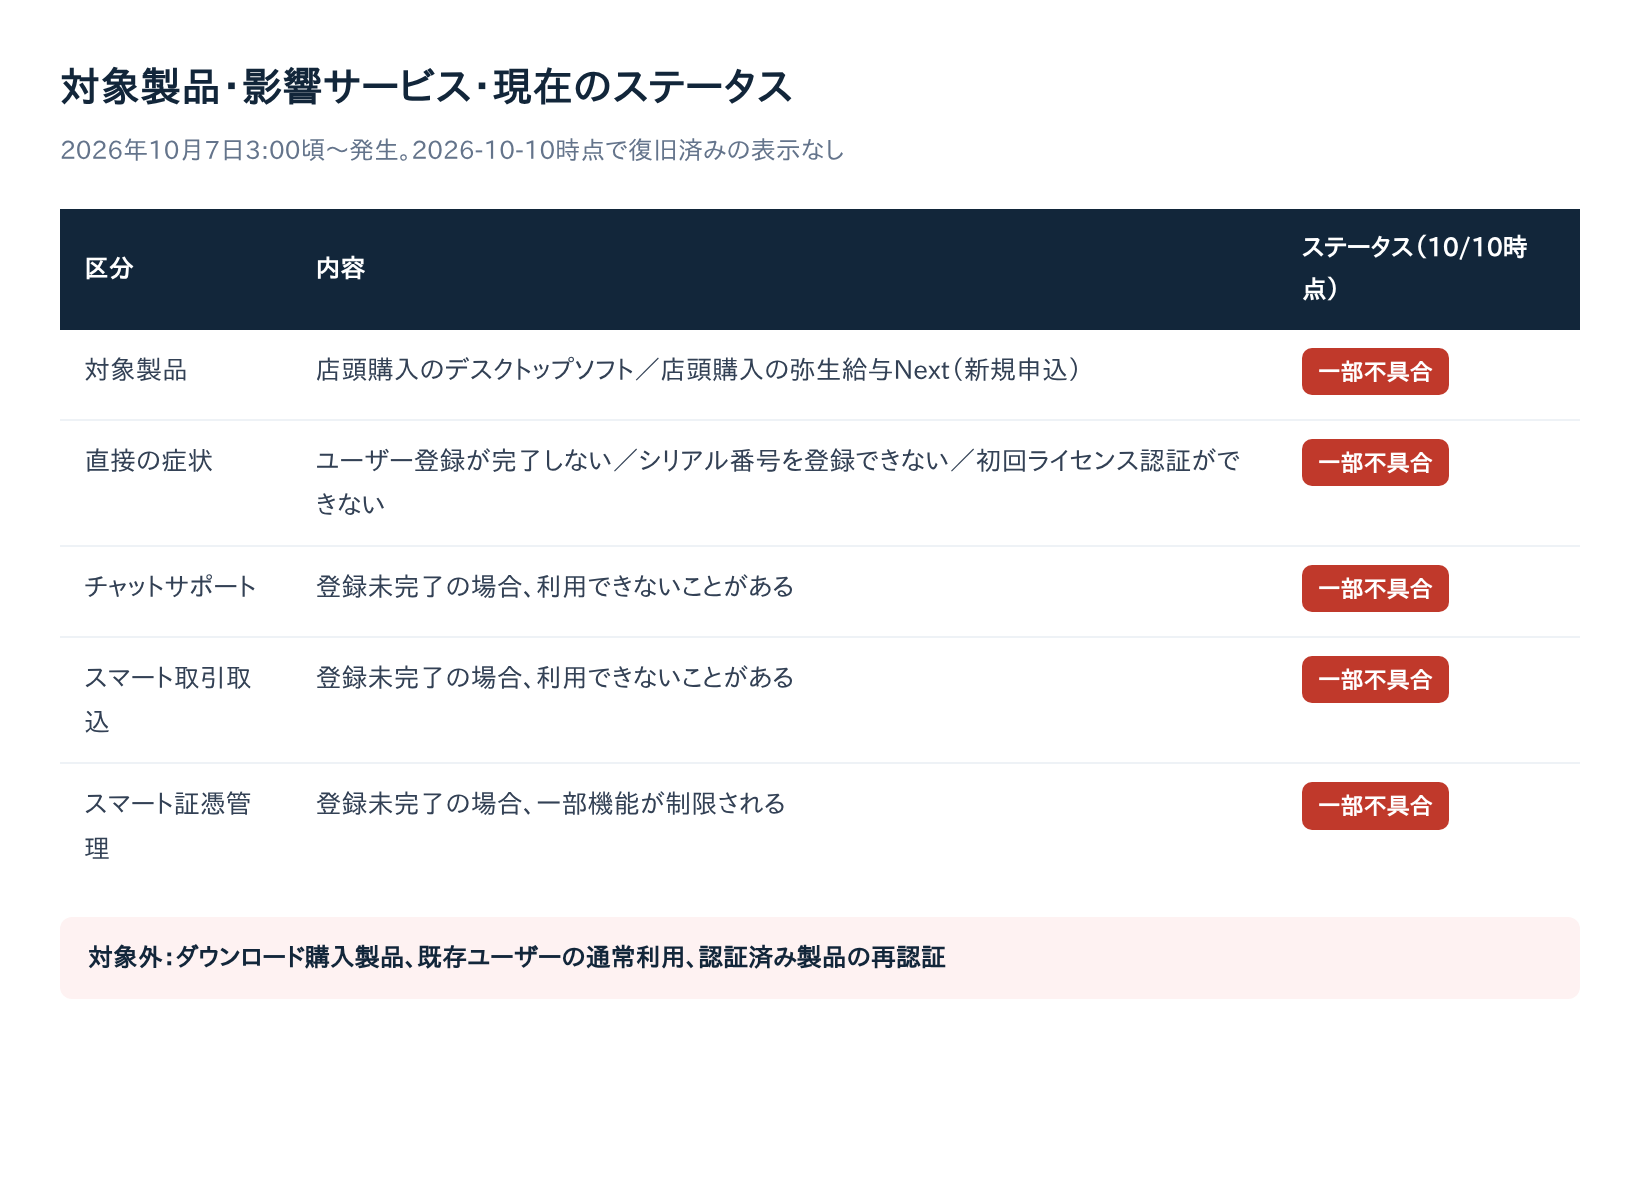The width and height of the screenshot is (1640, 1182).
Task: Click the description text in スマート取引取込 row
Action: [555, 677]
